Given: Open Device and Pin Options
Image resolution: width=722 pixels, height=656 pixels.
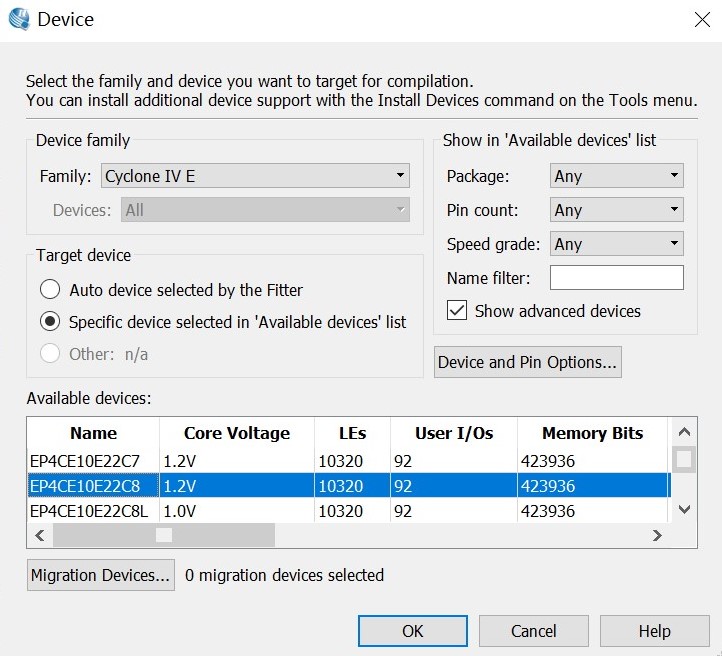Looking at the screenshot, I should point(528,362).
